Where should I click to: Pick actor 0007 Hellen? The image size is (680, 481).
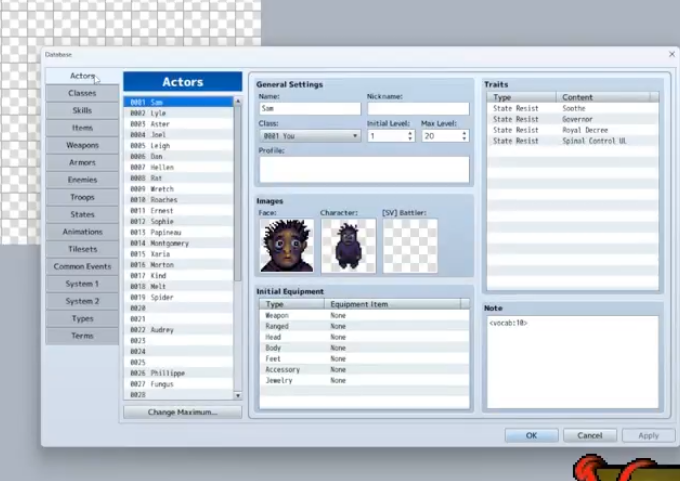(179, 167)
